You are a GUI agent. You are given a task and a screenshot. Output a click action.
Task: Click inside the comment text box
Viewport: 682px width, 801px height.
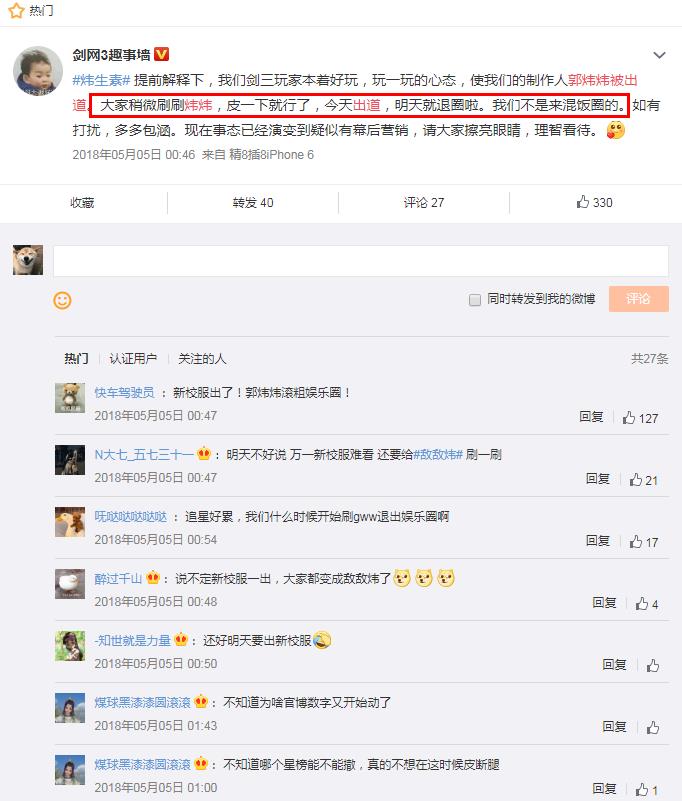361,261
